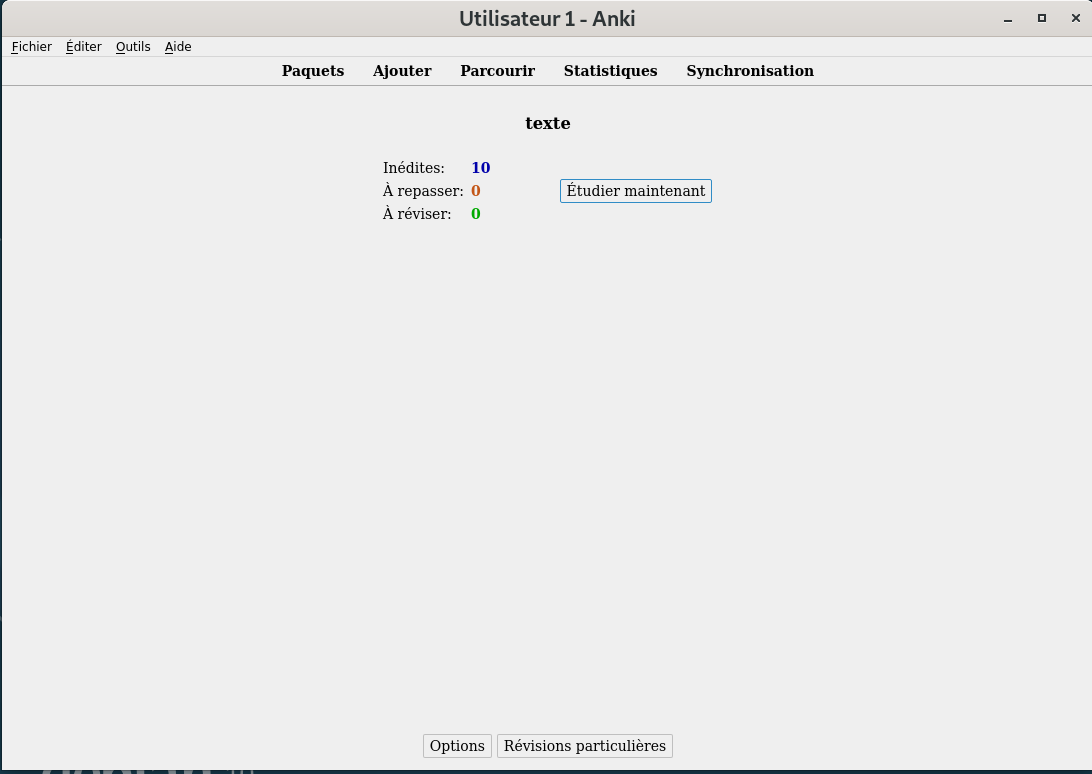Image resolution: width=1092 pixels, height=774 pixels.
Task: Select the deck title 'texte'
Action: 547,123
